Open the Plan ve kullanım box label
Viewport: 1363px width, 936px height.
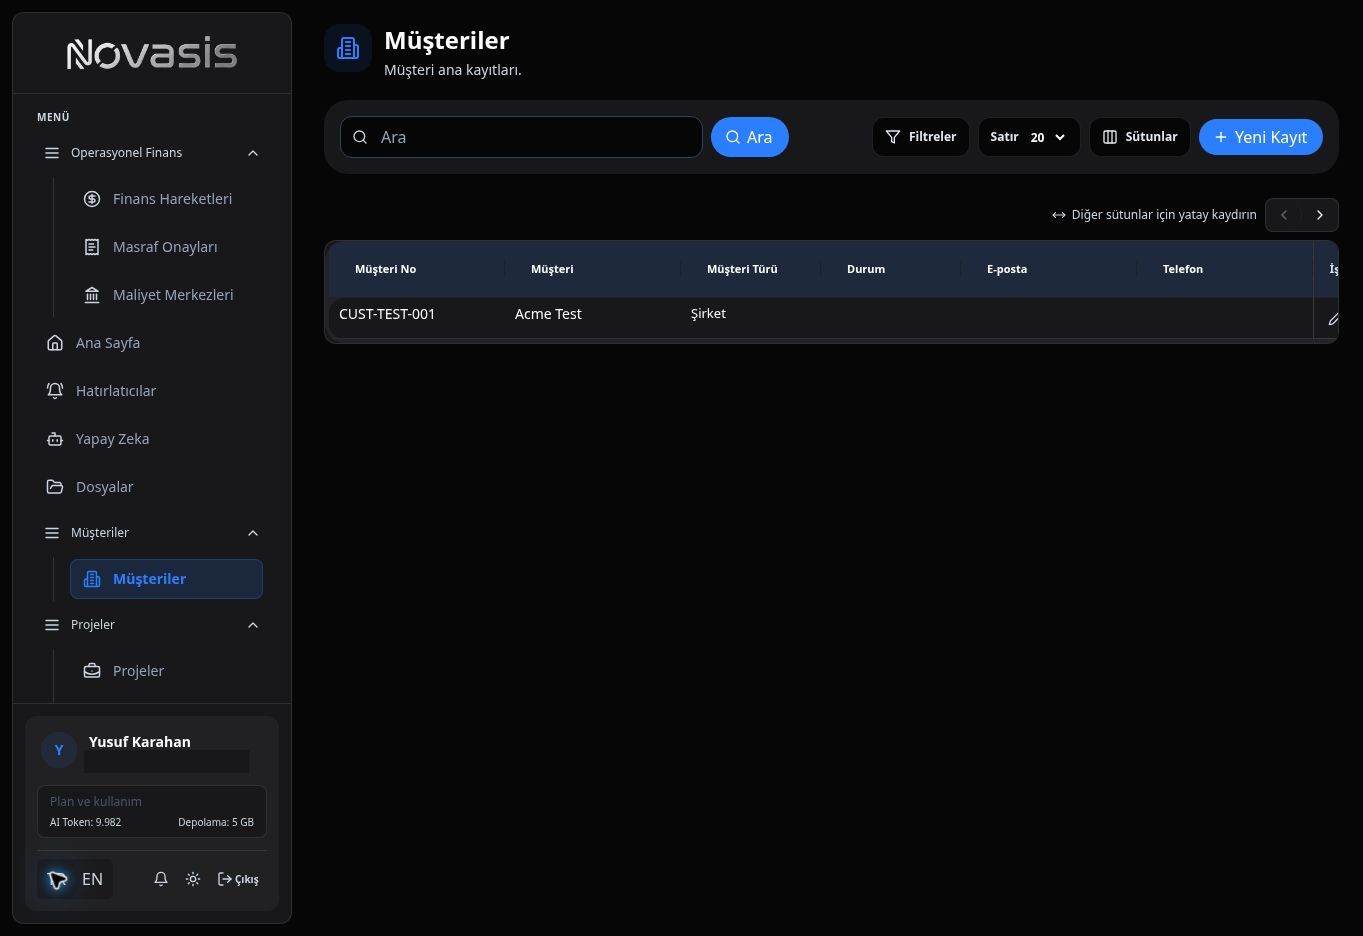click(96, 801)
